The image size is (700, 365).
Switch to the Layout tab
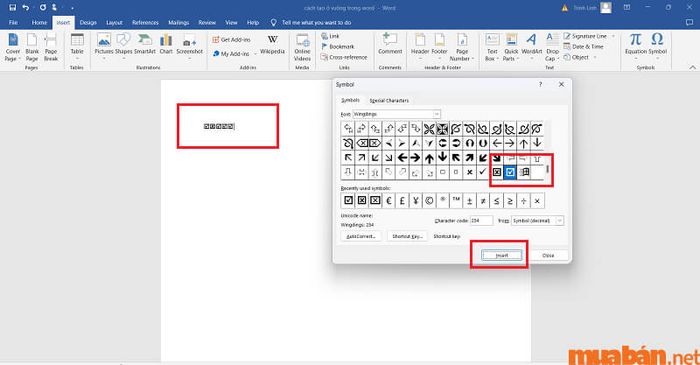pos(114,22)
